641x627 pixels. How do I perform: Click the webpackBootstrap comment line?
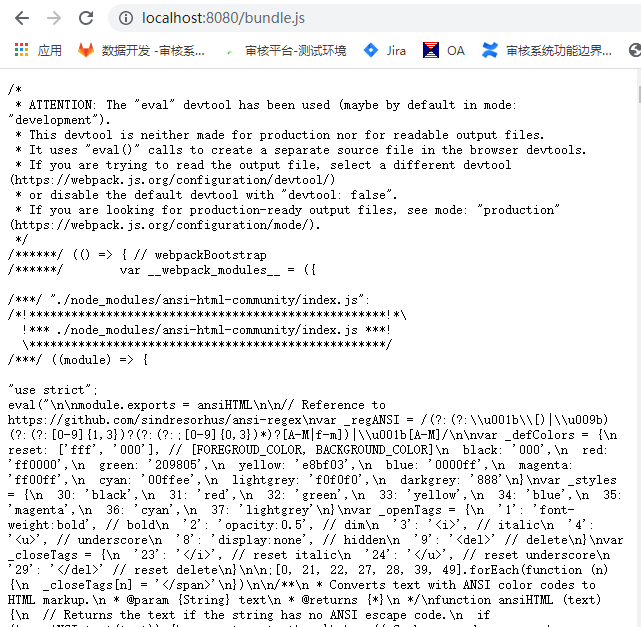coord(137,255)
